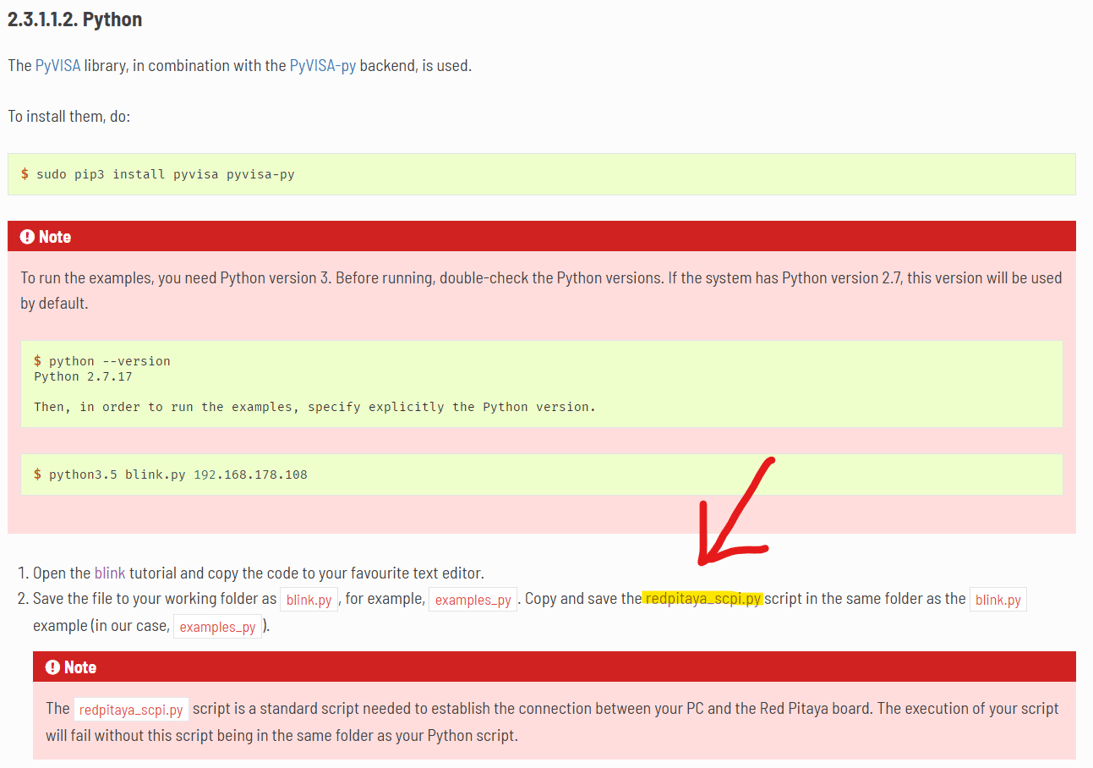Image resolution: width=1093 pixels, height=768 pixels.
Task: Open the PyVISA library link
Action: click(x=58, y=66)
